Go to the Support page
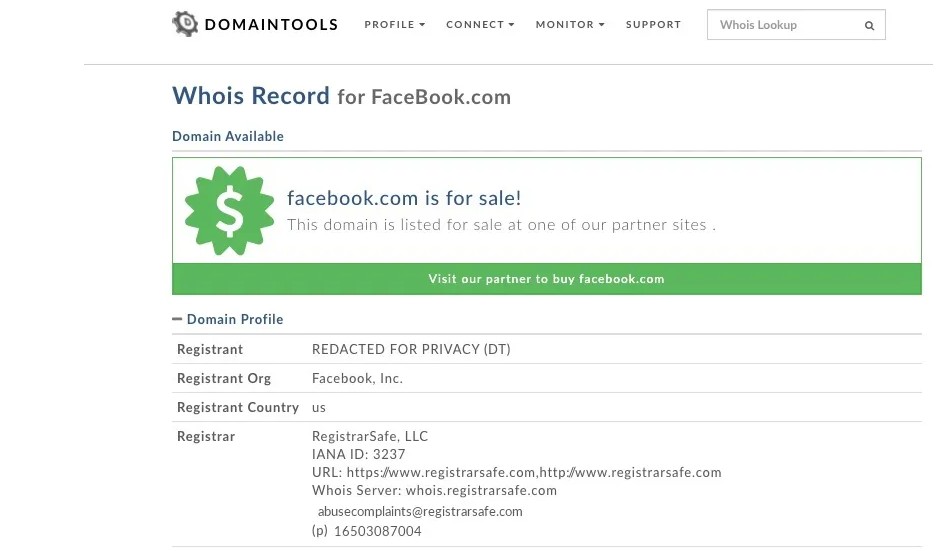The height and width of the screenshot is (551, 943). pyautogui.click(x=653, y=25)
